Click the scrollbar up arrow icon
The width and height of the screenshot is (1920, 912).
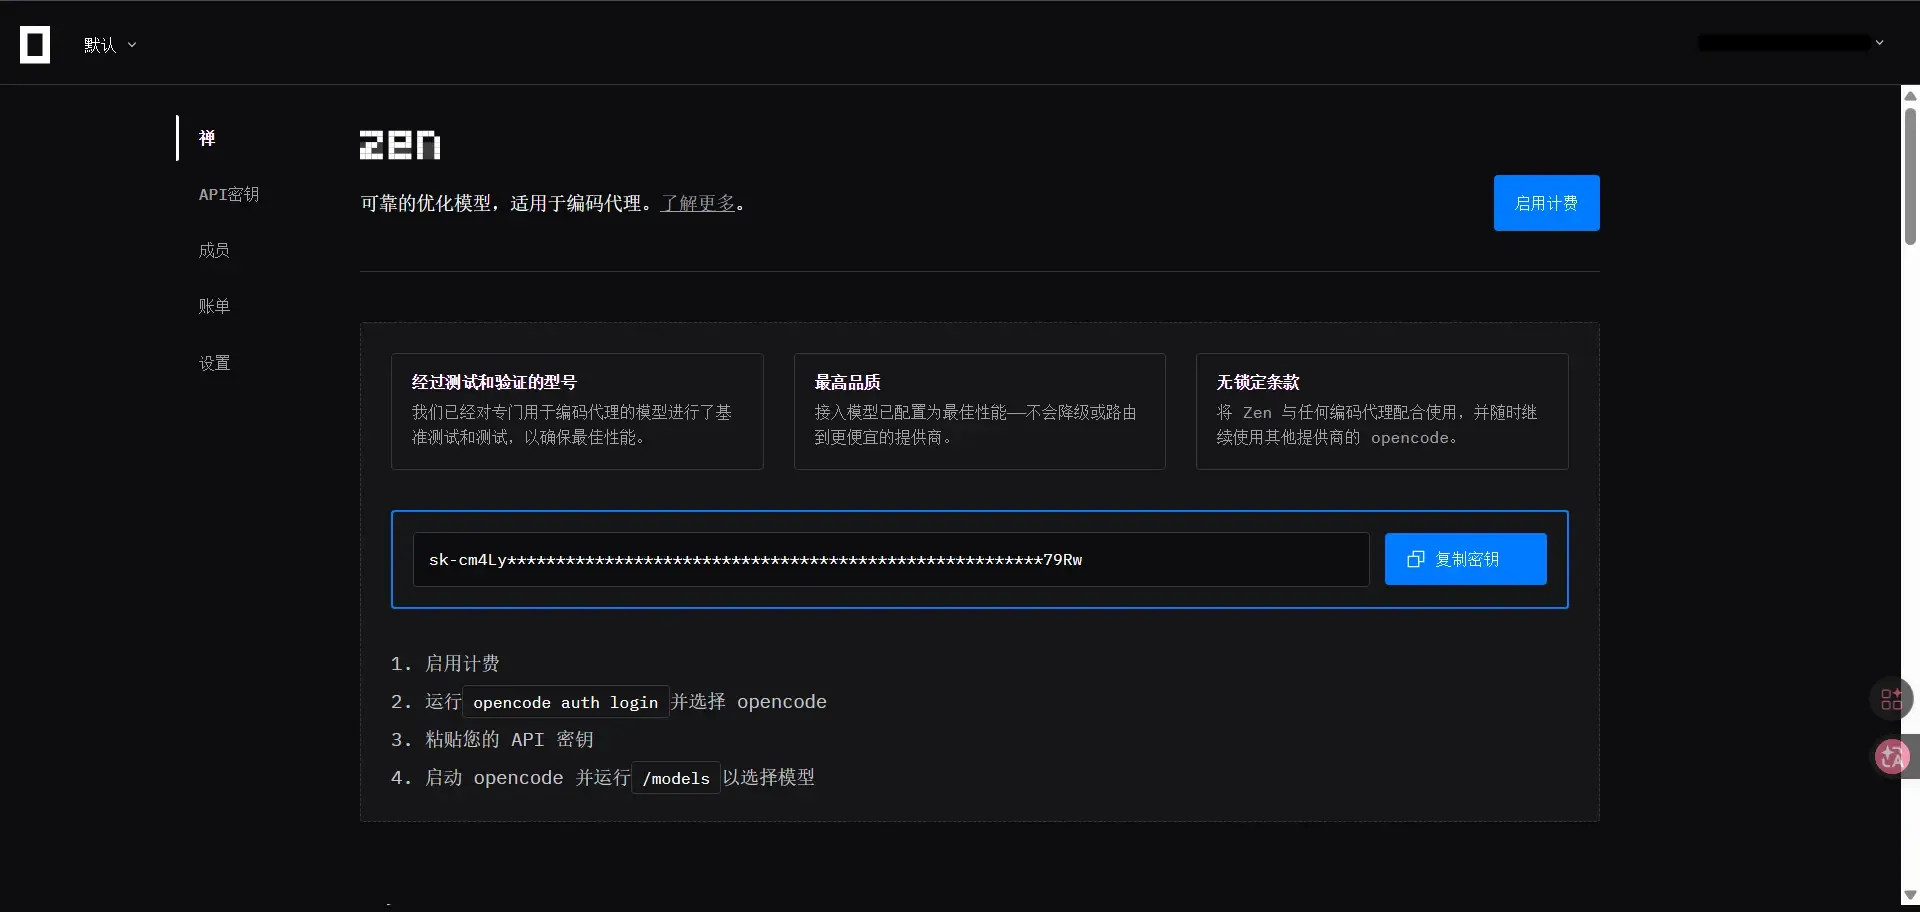click(1910, 95)
